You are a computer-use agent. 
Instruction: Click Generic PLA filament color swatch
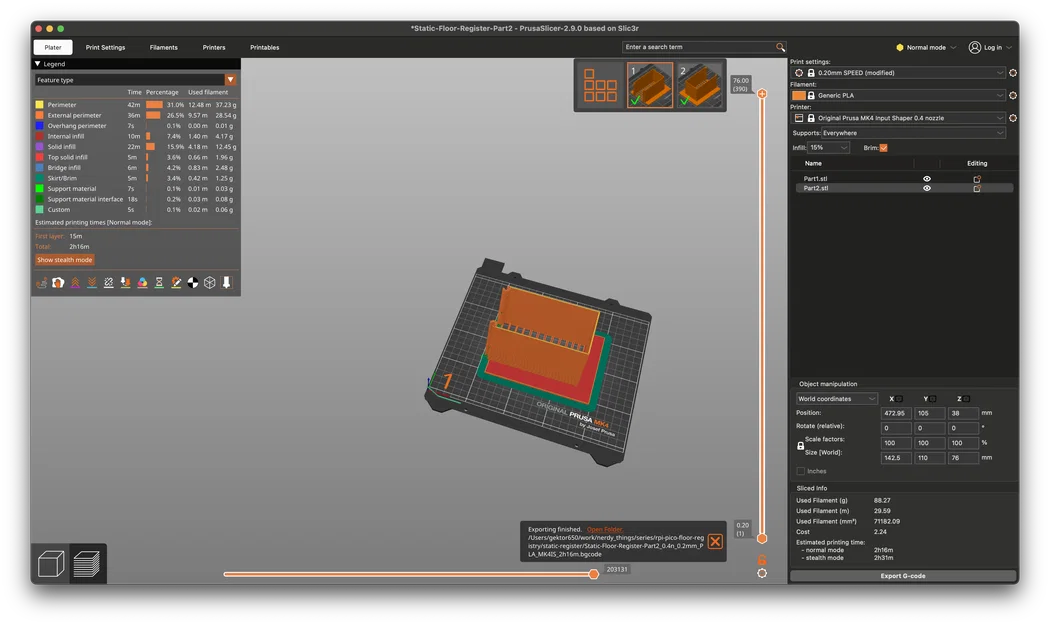[x=799, y=95]
